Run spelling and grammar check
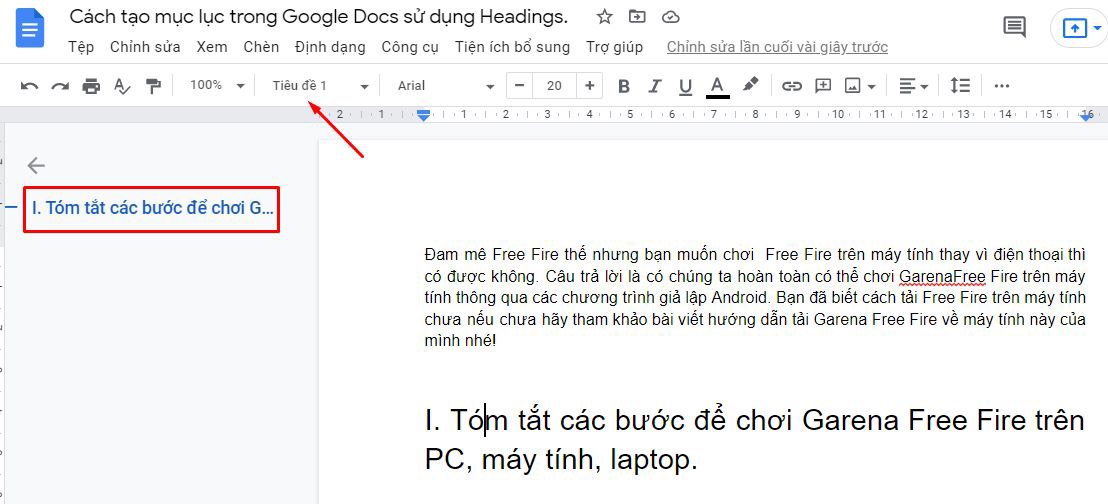Image resolution: width=1108 pixels, height=504 pixels. 122,86
